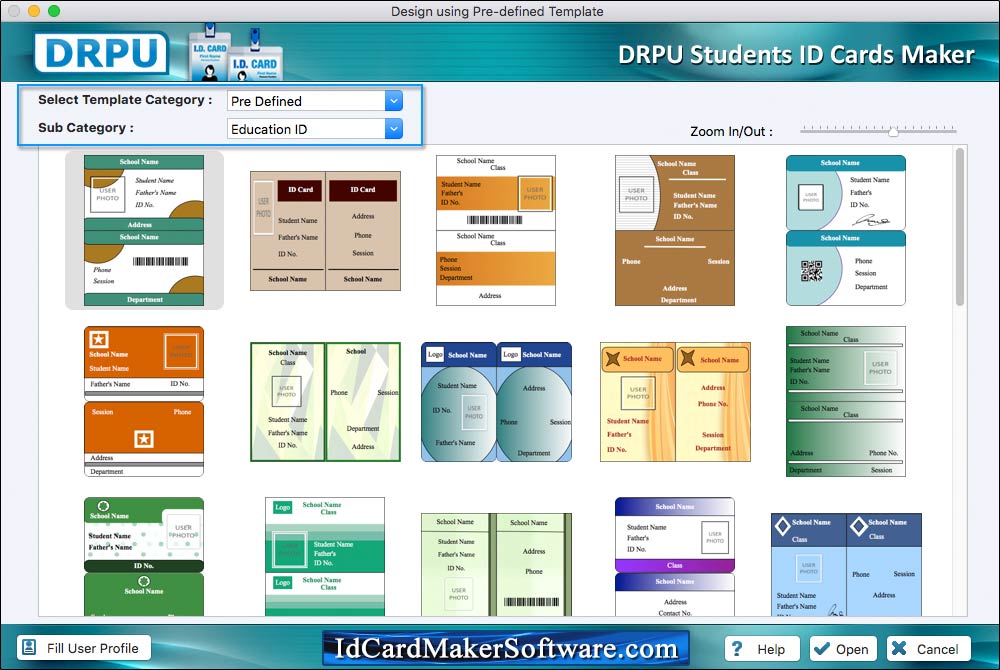This screenshot has width=1000, height=670.
Task: Click the DRPU logo
Action: click(101, 53)
